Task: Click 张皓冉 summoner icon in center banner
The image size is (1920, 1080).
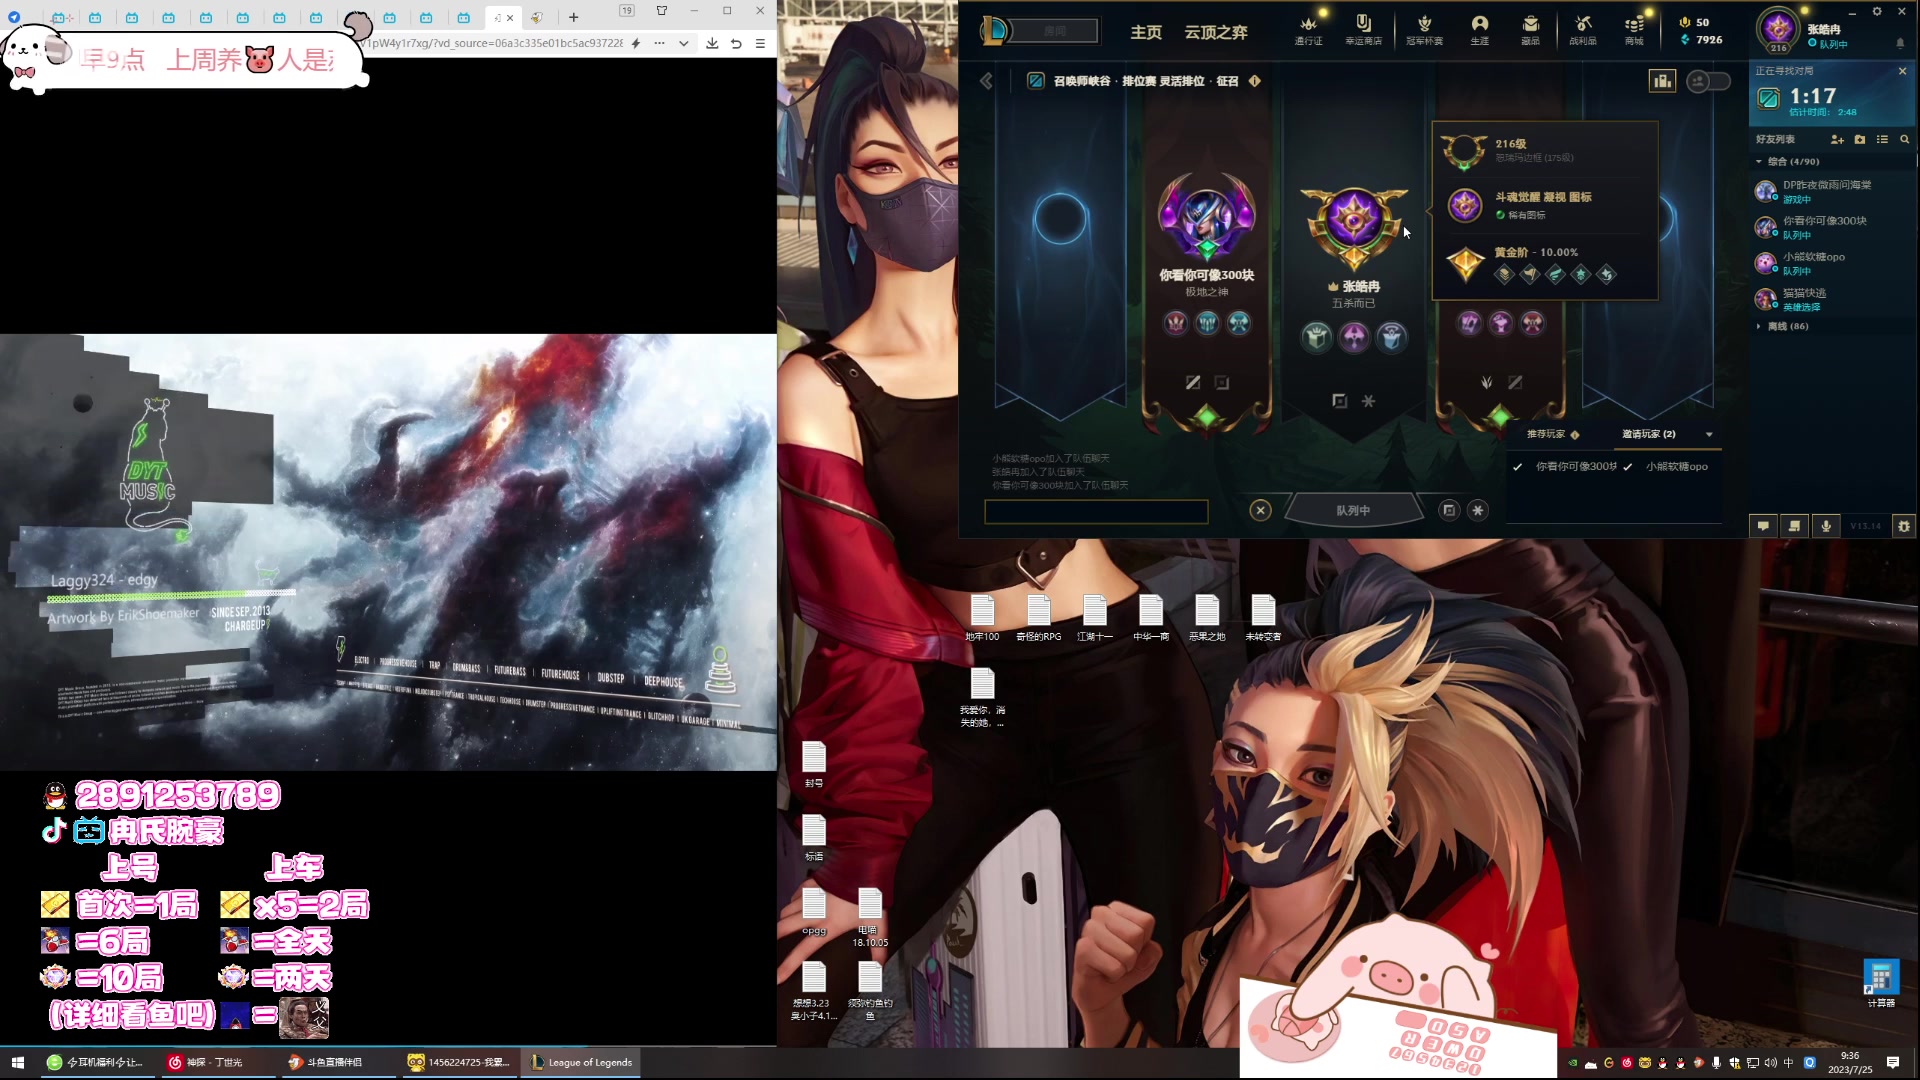Action: (x=1354, y=219)
